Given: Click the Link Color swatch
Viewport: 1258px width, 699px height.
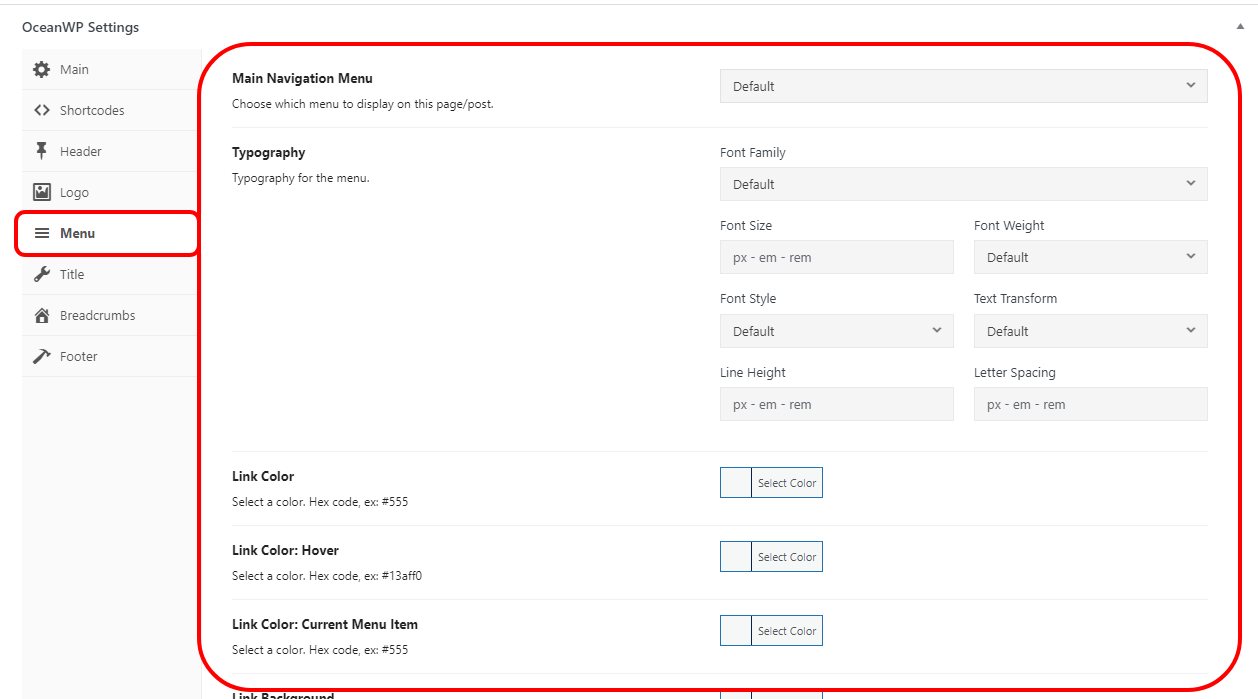Looking at the screenshot, I should [x=736, y=483].
